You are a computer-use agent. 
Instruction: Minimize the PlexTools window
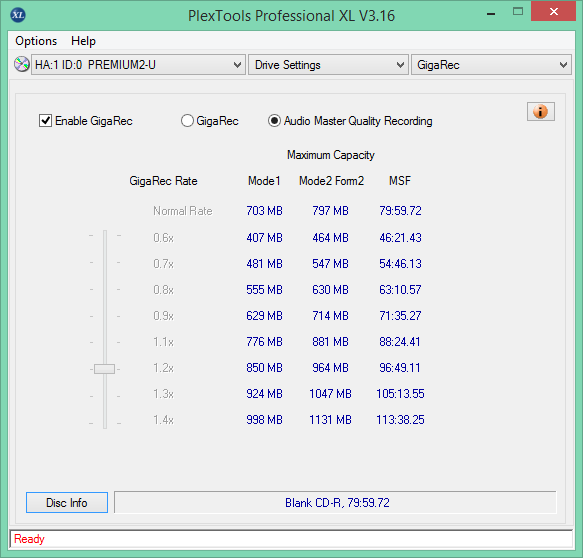(491, 13)
